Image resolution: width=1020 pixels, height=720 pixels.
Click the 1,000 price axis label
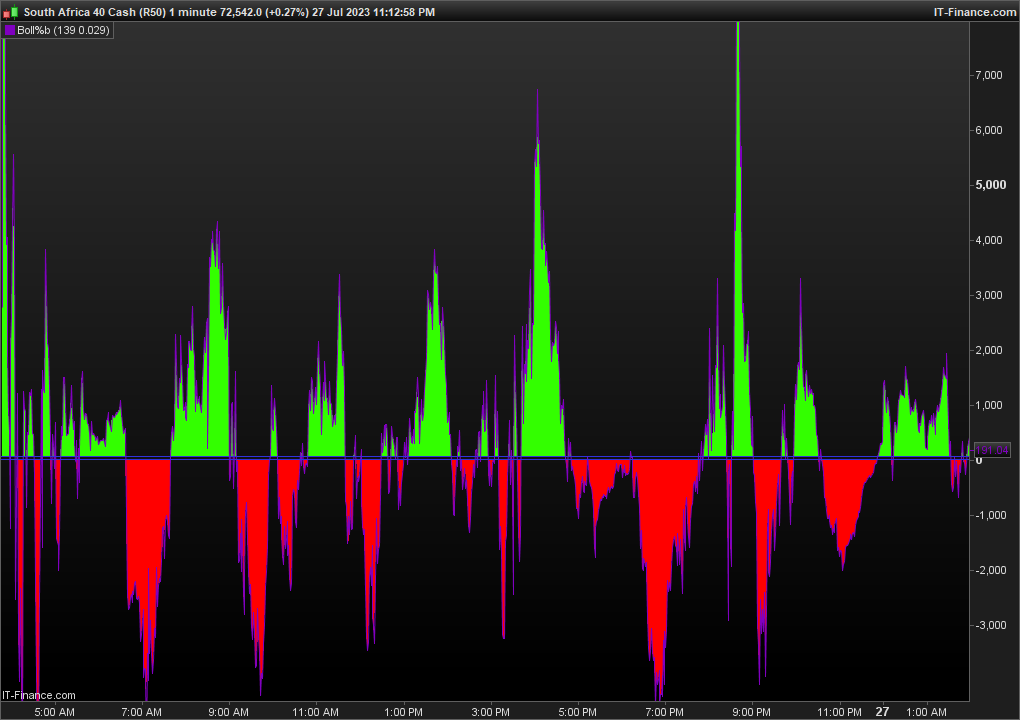(x=989, y=405)
